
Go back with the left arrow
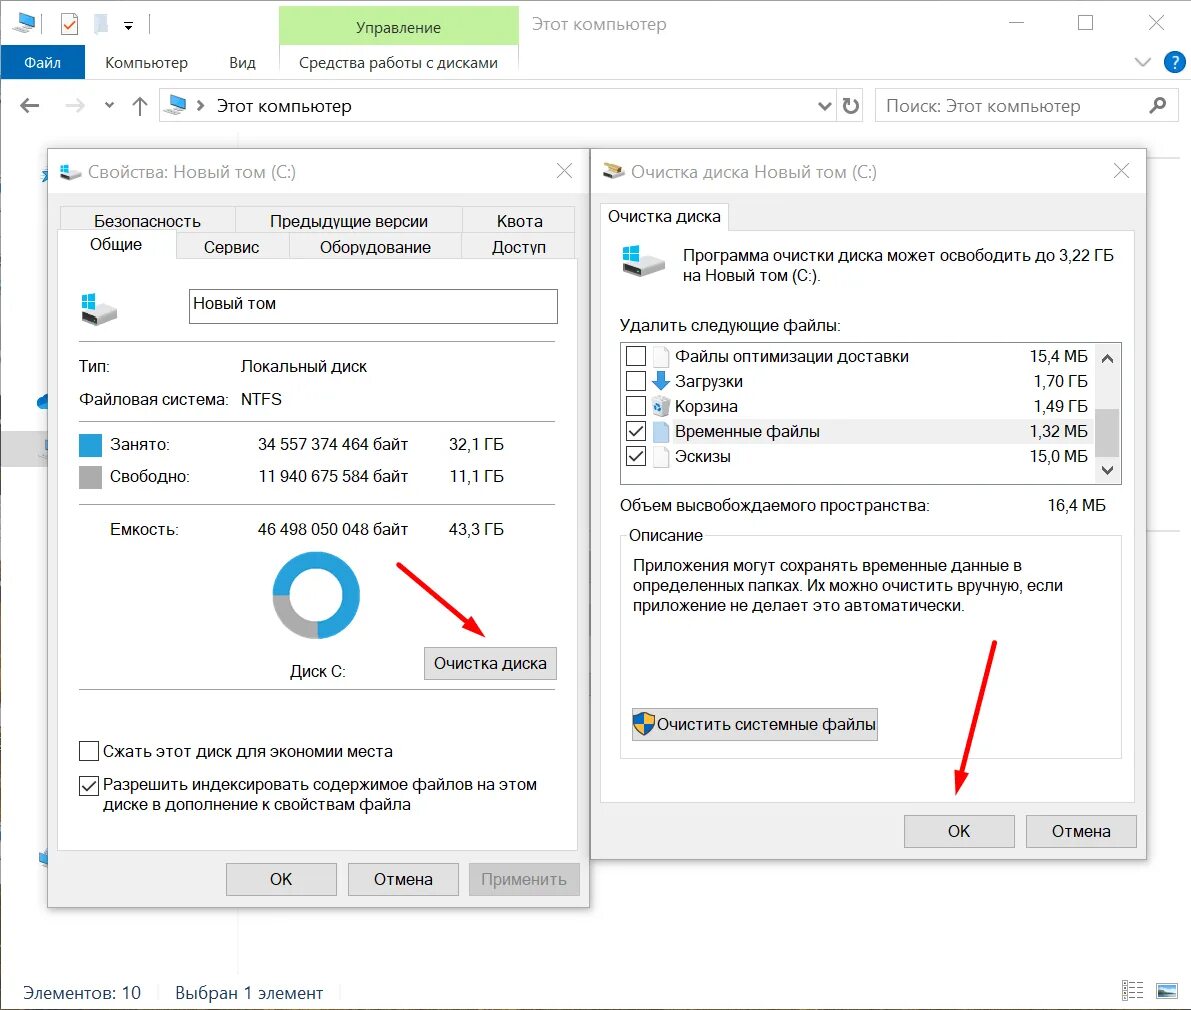(30, 106)
